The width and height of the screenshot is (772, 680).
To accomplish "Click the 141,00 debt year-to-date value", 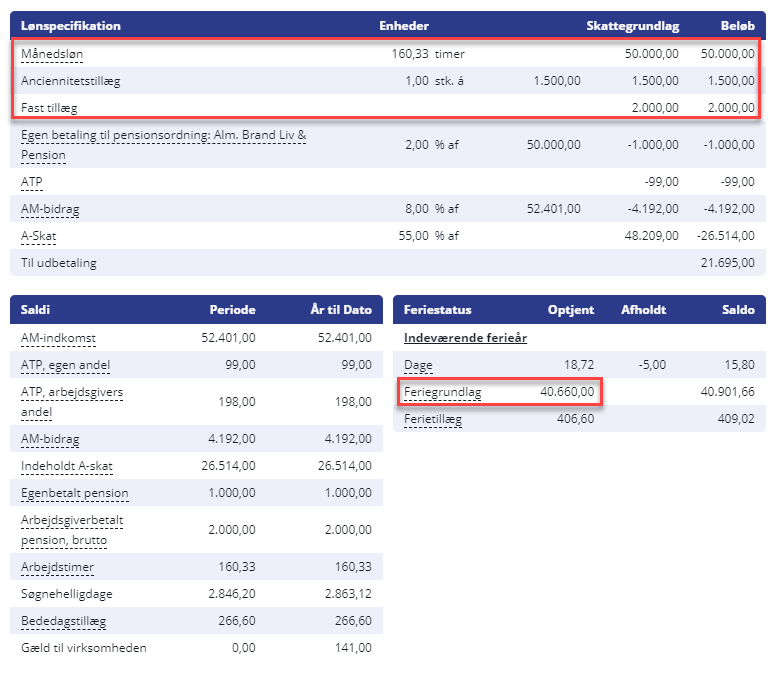I will point(353,648).
